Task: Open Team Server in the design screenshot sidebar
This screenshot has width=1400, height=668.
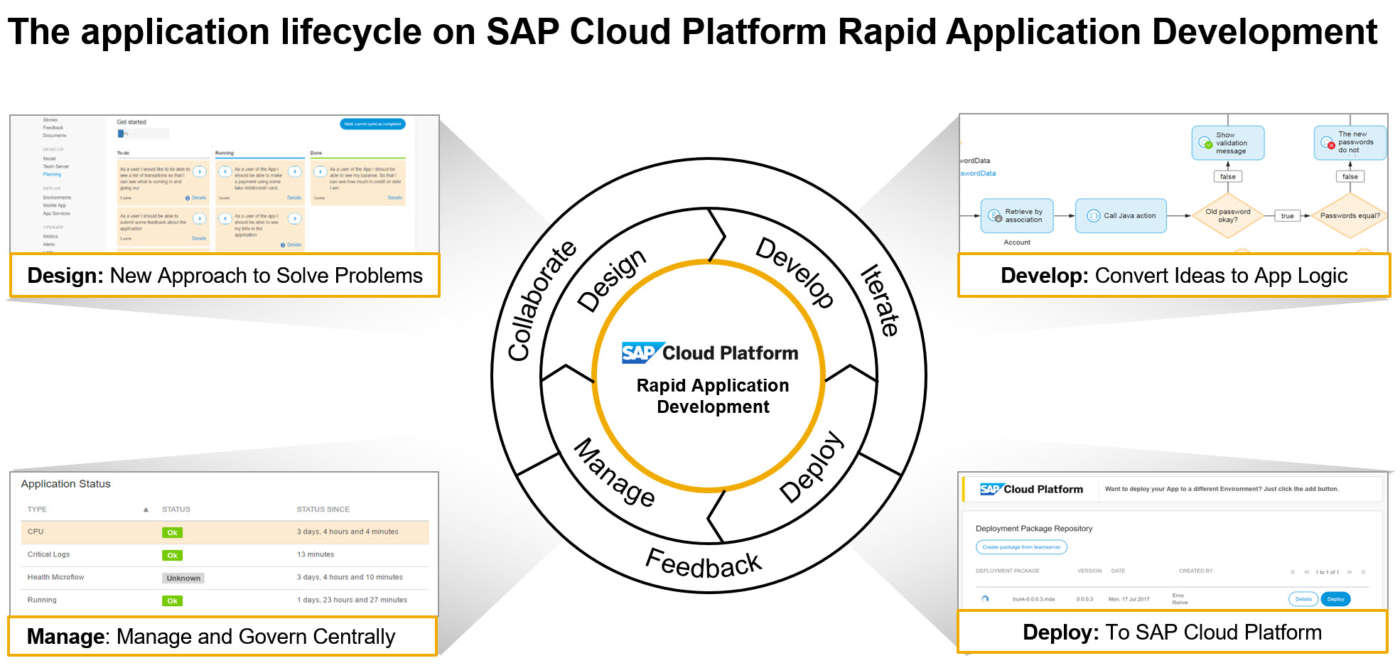Action: point(56,166)
